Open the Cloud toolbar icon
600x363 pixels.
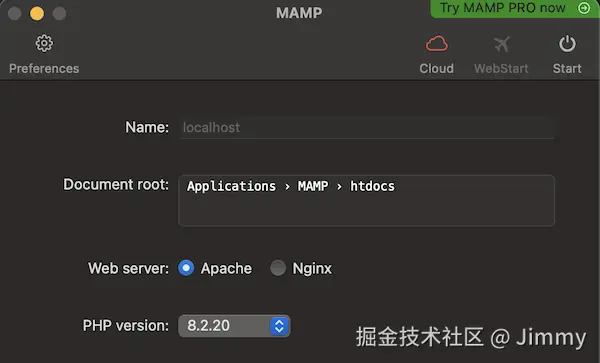point(437,44)
